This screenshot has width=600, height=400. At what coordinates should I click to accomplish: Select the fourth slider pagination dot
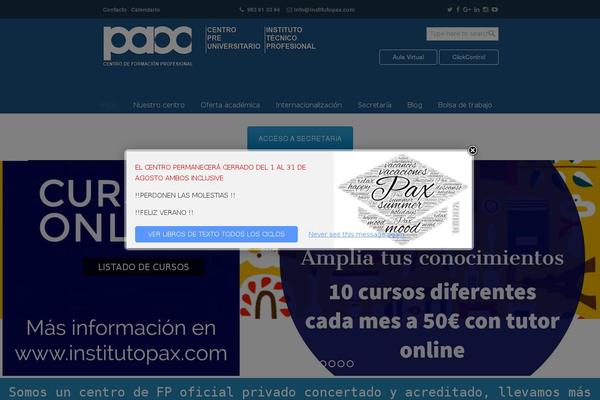click(x=350, y=364)
